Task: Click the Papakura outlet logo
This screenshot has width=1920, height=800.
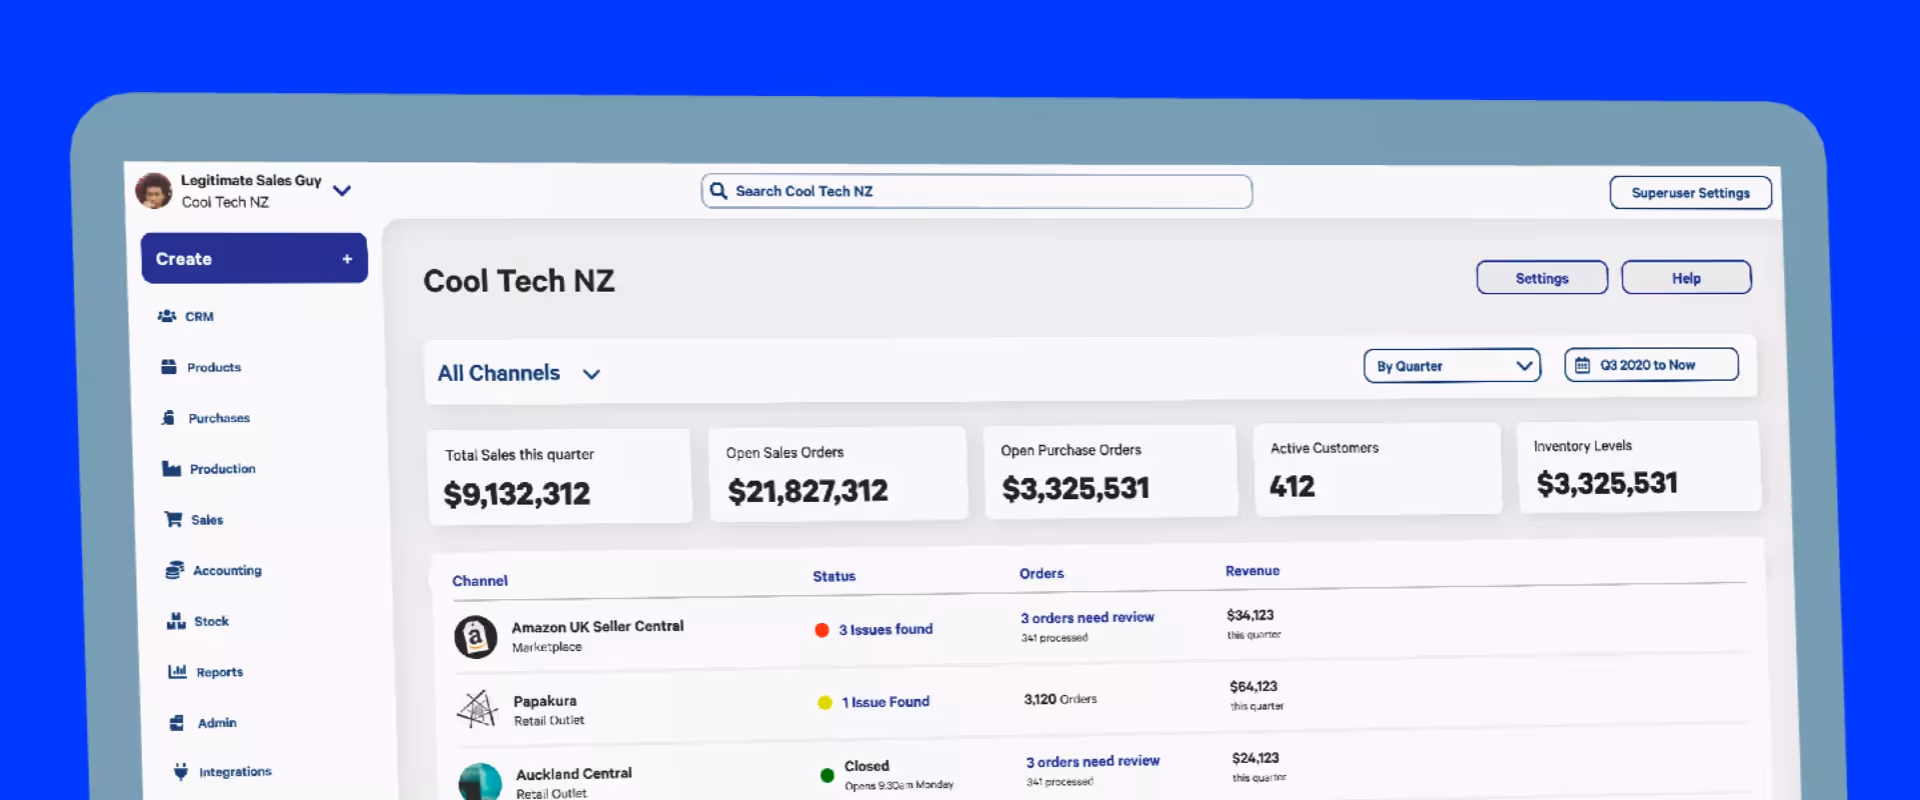Action: point(478,709)
